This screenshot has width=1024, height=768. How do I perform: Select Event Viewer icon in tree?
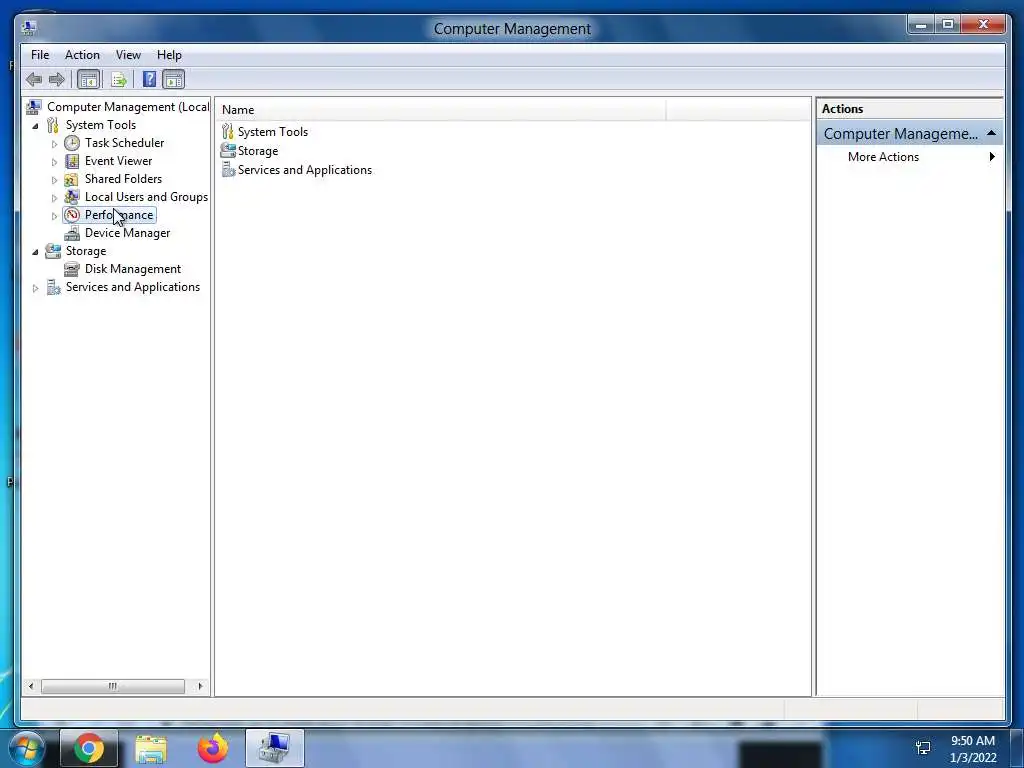click(72, 161)
